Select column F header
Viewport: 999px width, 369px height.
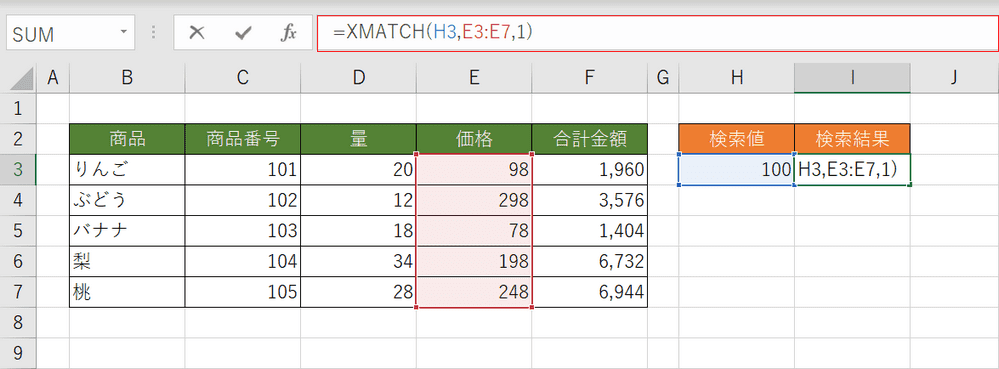click(x=590, y=78)
